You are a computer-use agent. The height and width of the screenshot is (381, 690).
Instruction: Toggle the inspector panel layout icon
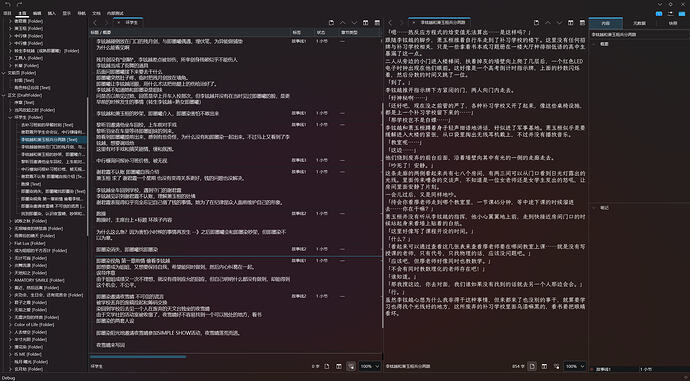682,13
